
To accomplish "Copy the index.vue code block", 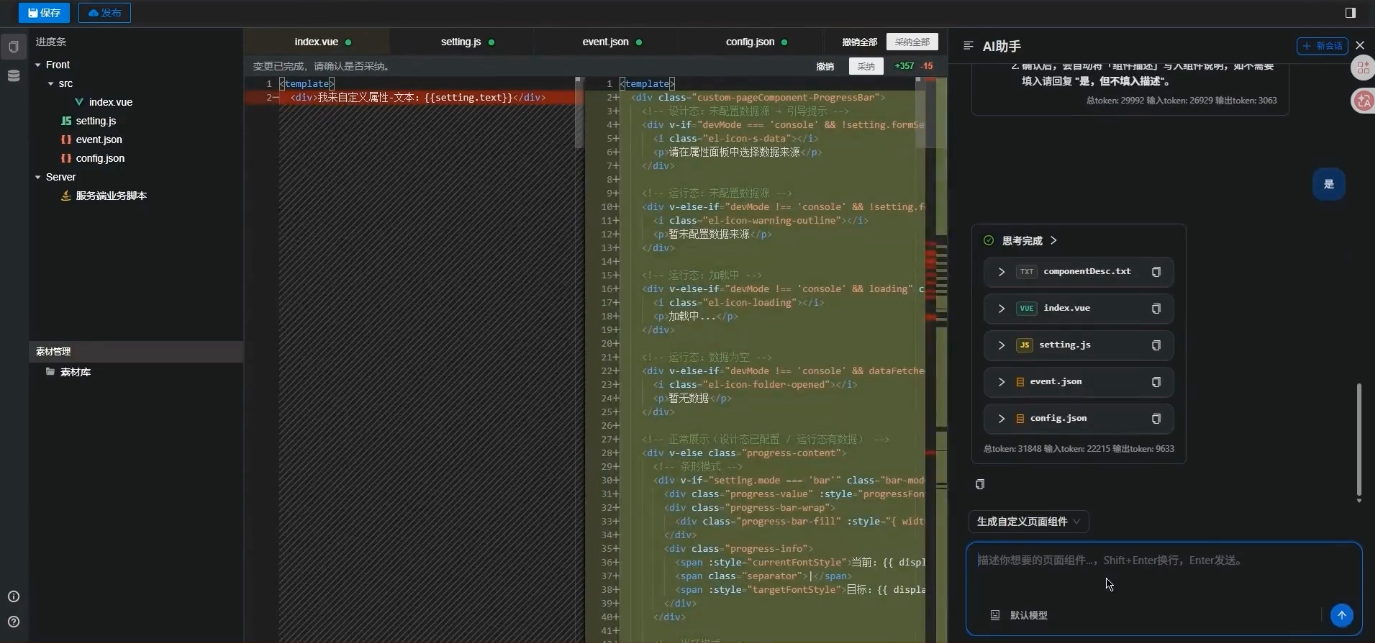I will pyautogui.click(x=1156, y=309).
